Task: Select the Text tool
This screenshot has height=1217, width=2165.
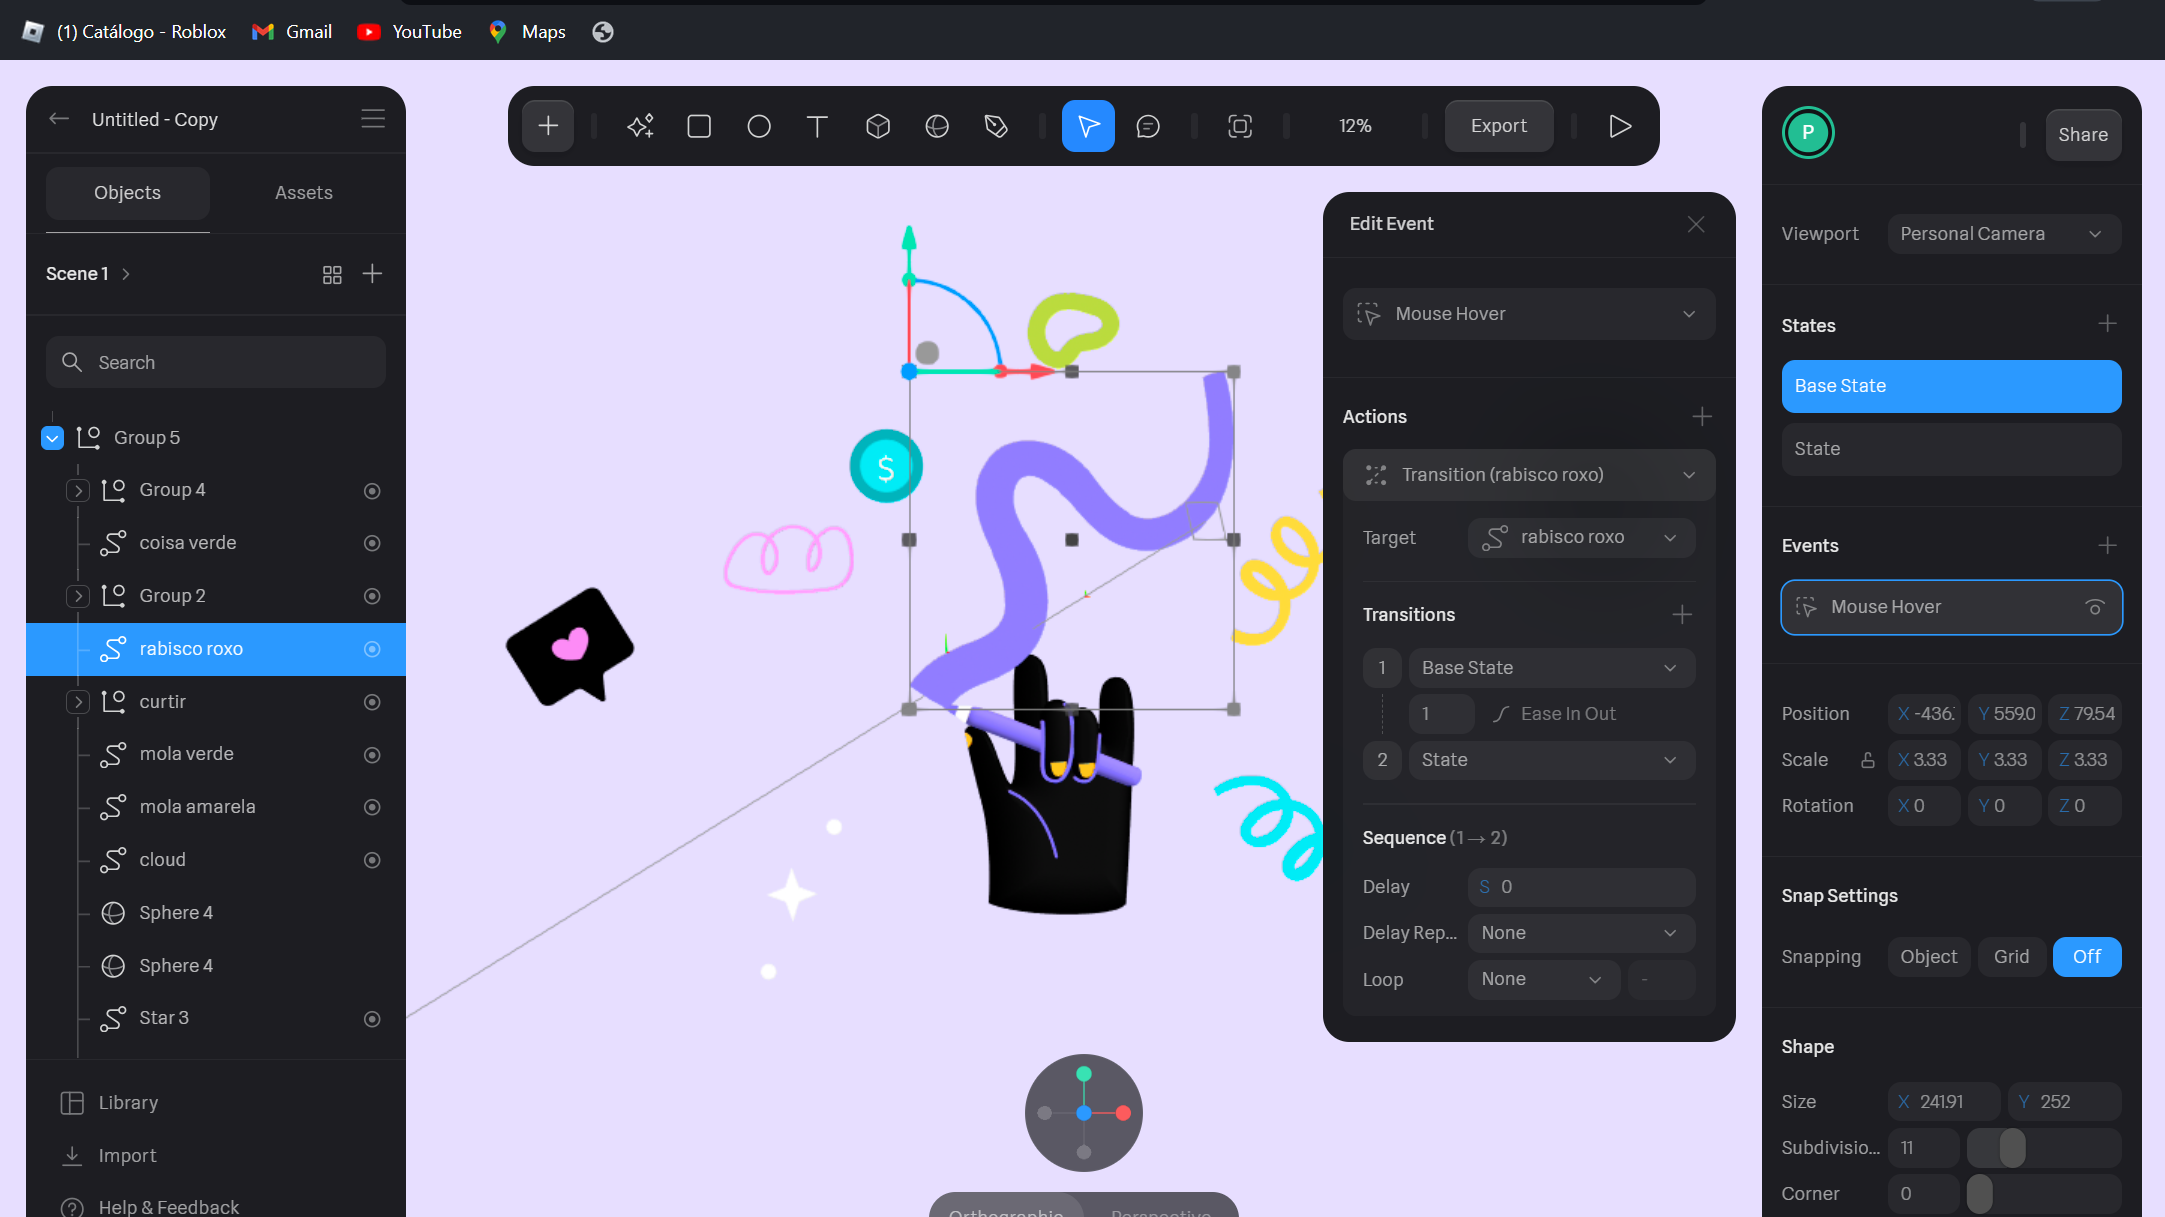Action: (817, 126)
